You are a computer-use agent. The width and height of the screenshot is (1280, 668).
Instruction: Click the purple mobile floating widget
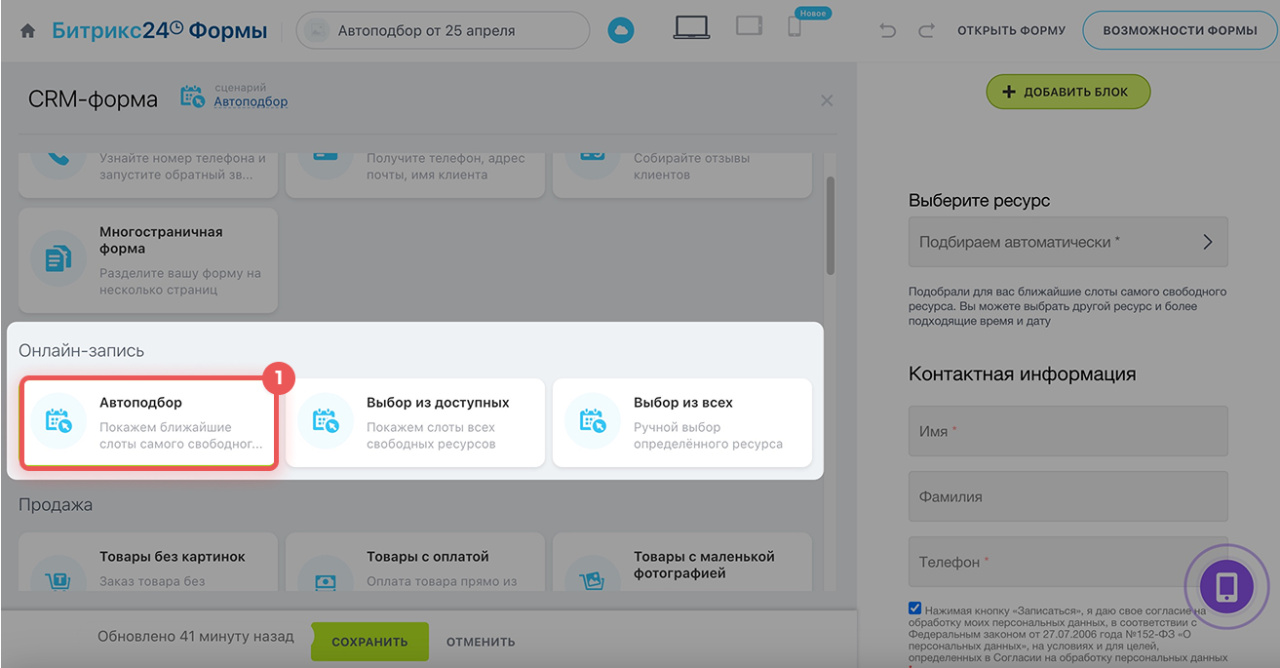click(x=1226, y=586)
